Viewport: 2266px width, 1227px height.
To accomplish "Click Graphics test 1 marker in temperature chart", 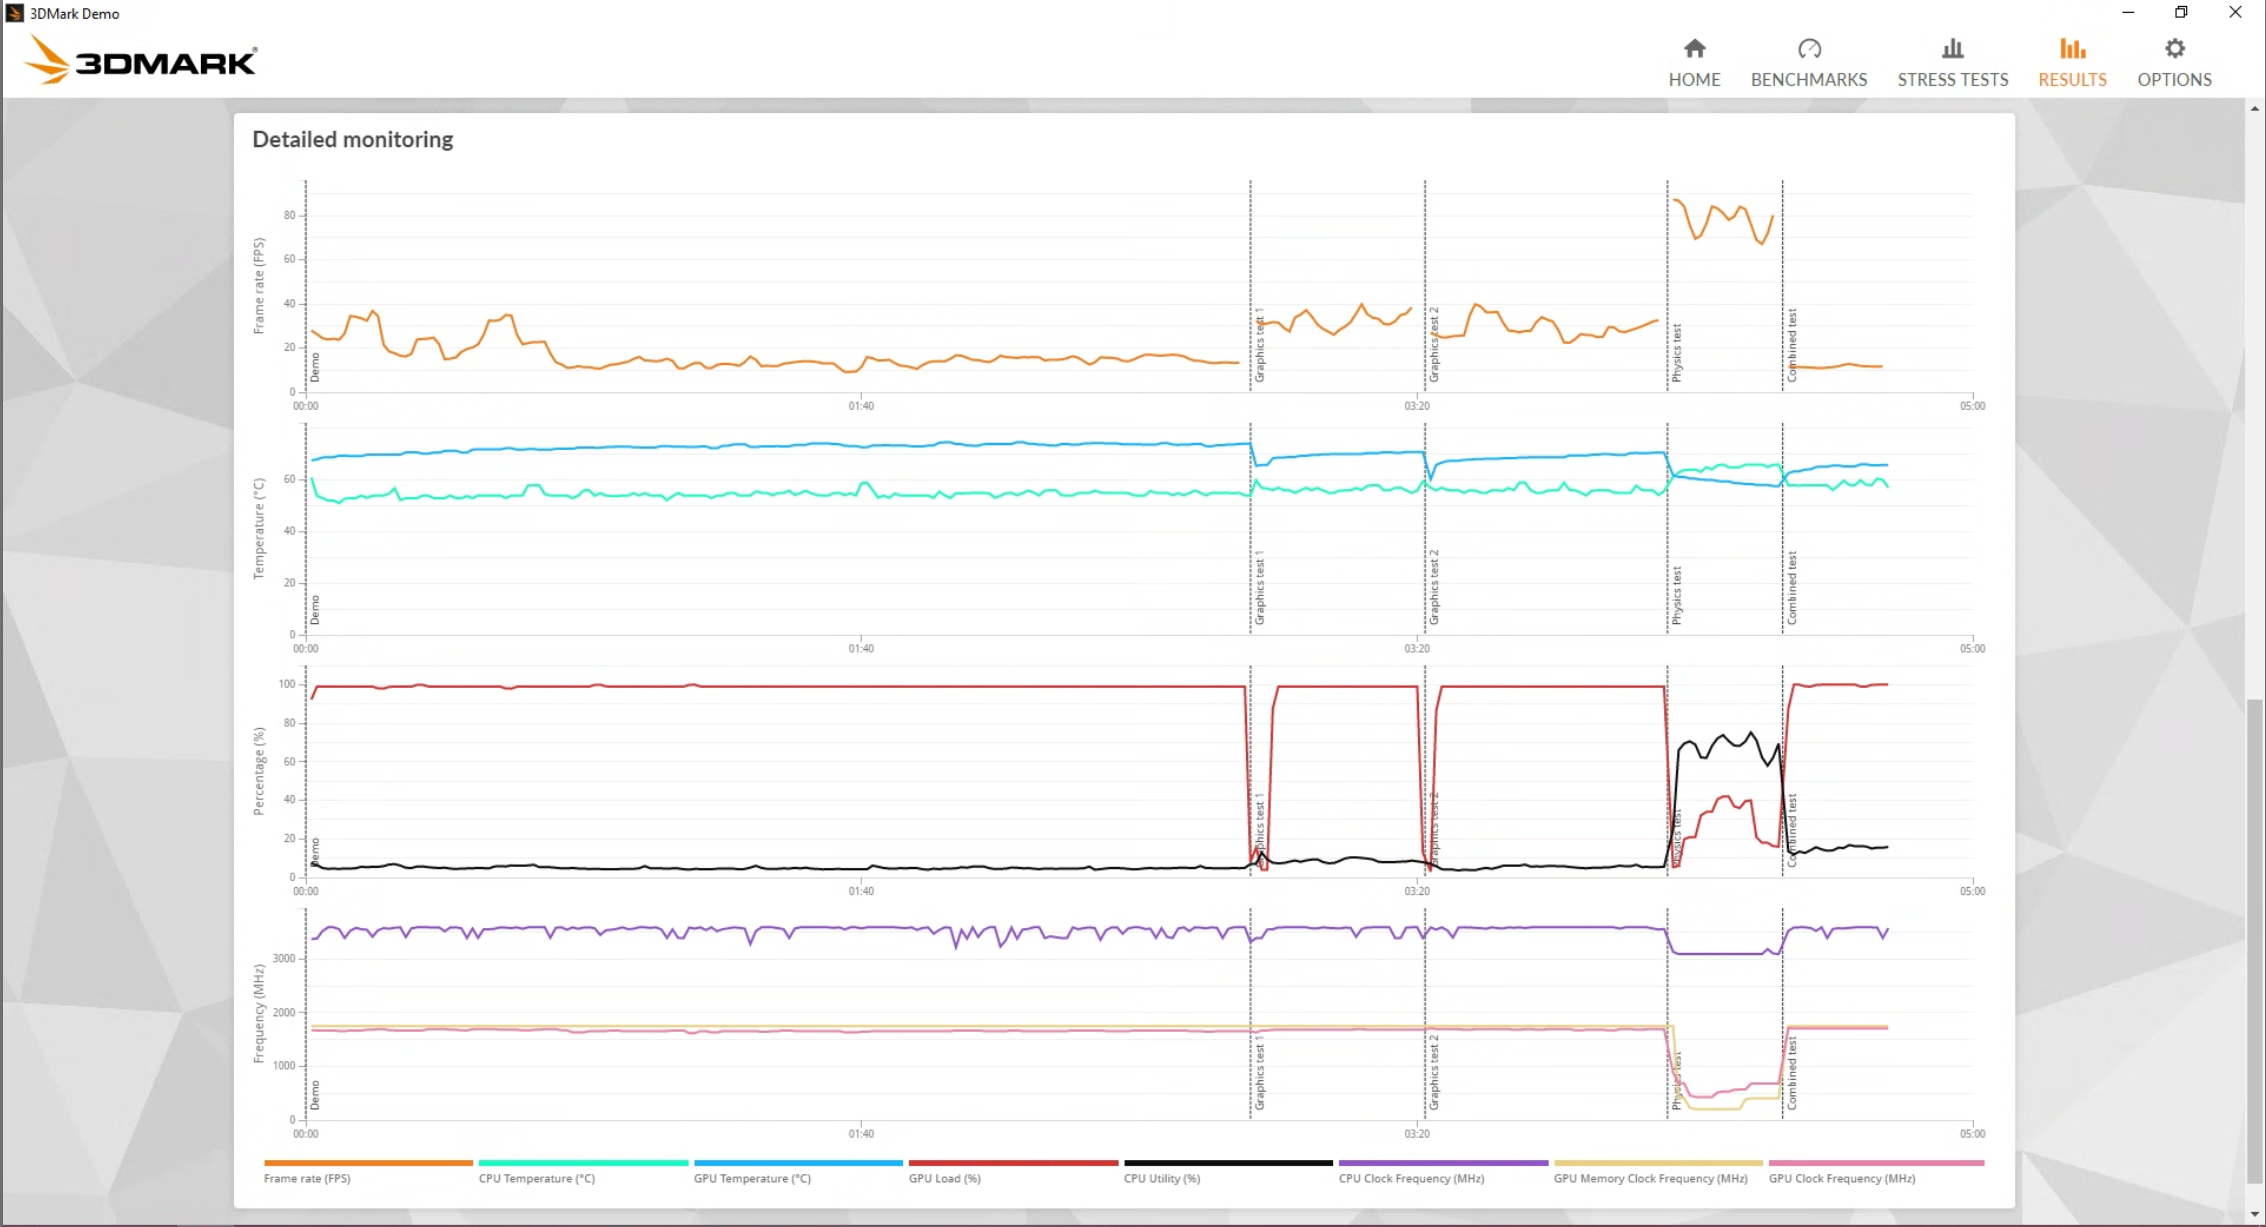I will pos(1260,588).
